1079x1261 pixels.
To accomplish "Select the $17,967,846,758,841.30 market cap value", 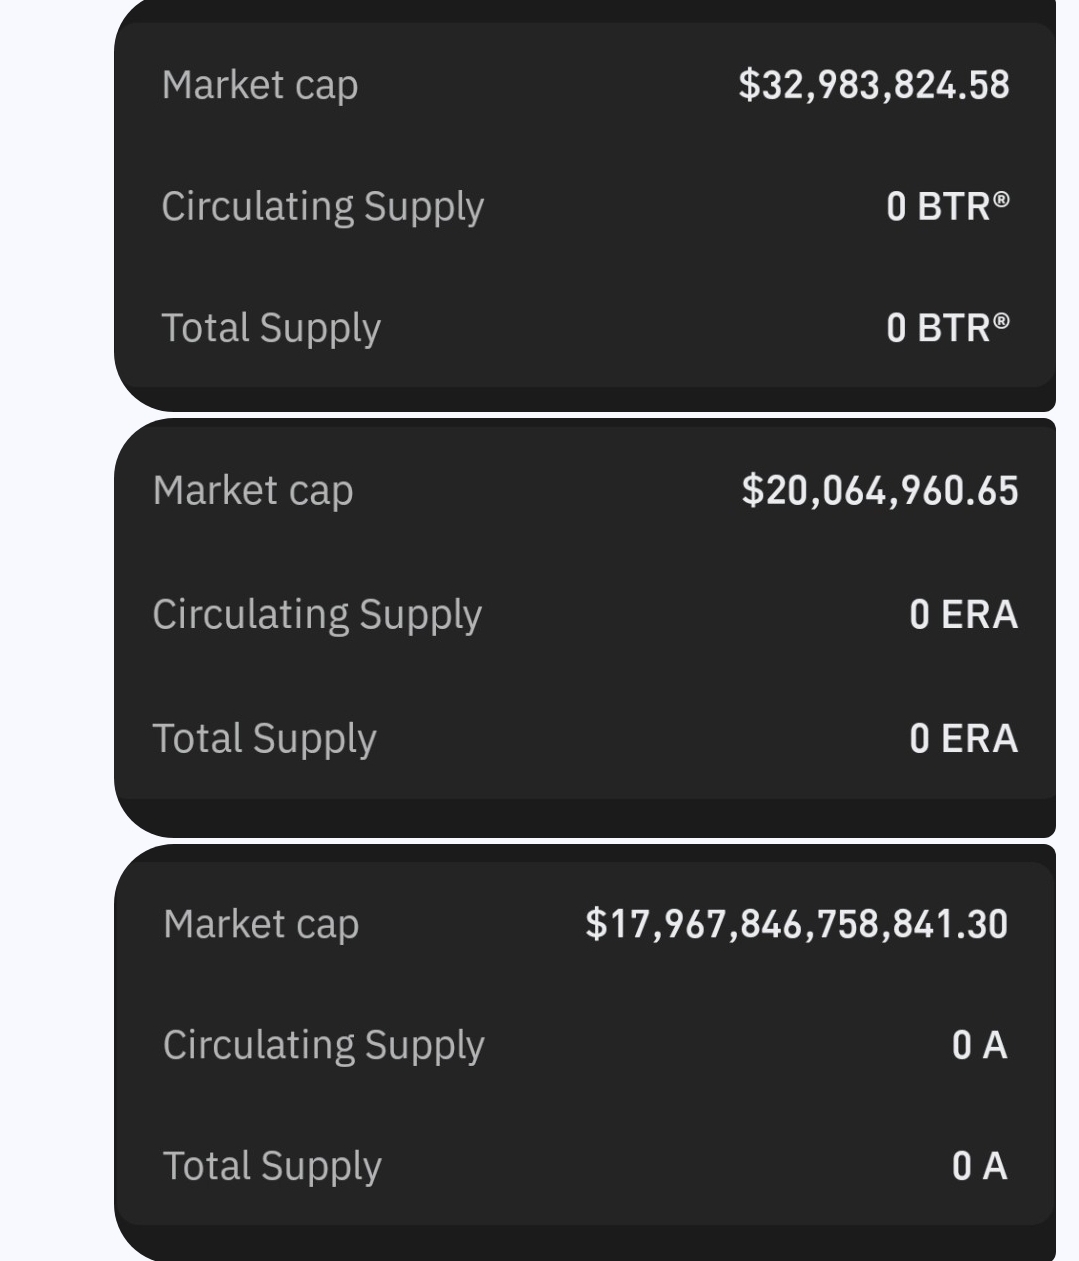I will (796, 924).
